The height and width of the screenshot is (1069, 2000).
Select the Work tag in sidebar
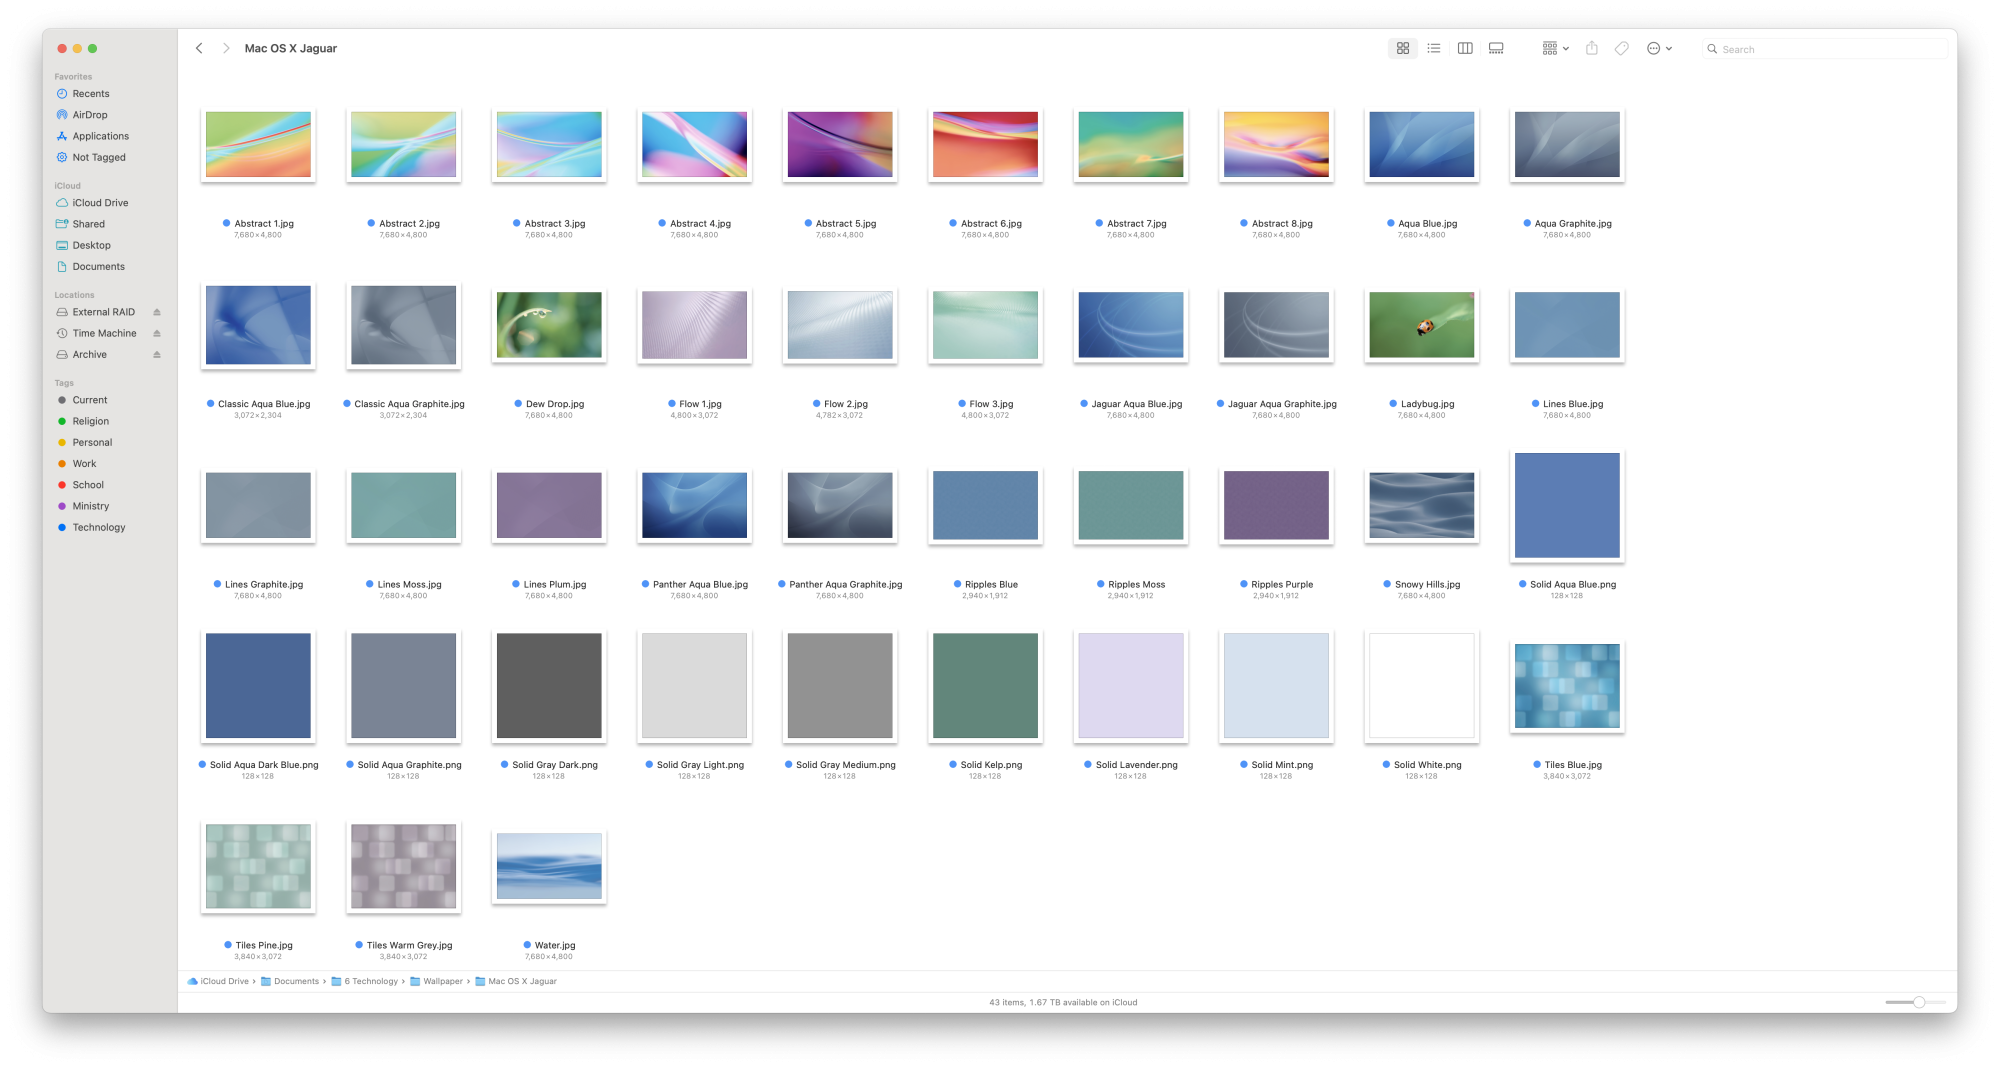[84, 463]
